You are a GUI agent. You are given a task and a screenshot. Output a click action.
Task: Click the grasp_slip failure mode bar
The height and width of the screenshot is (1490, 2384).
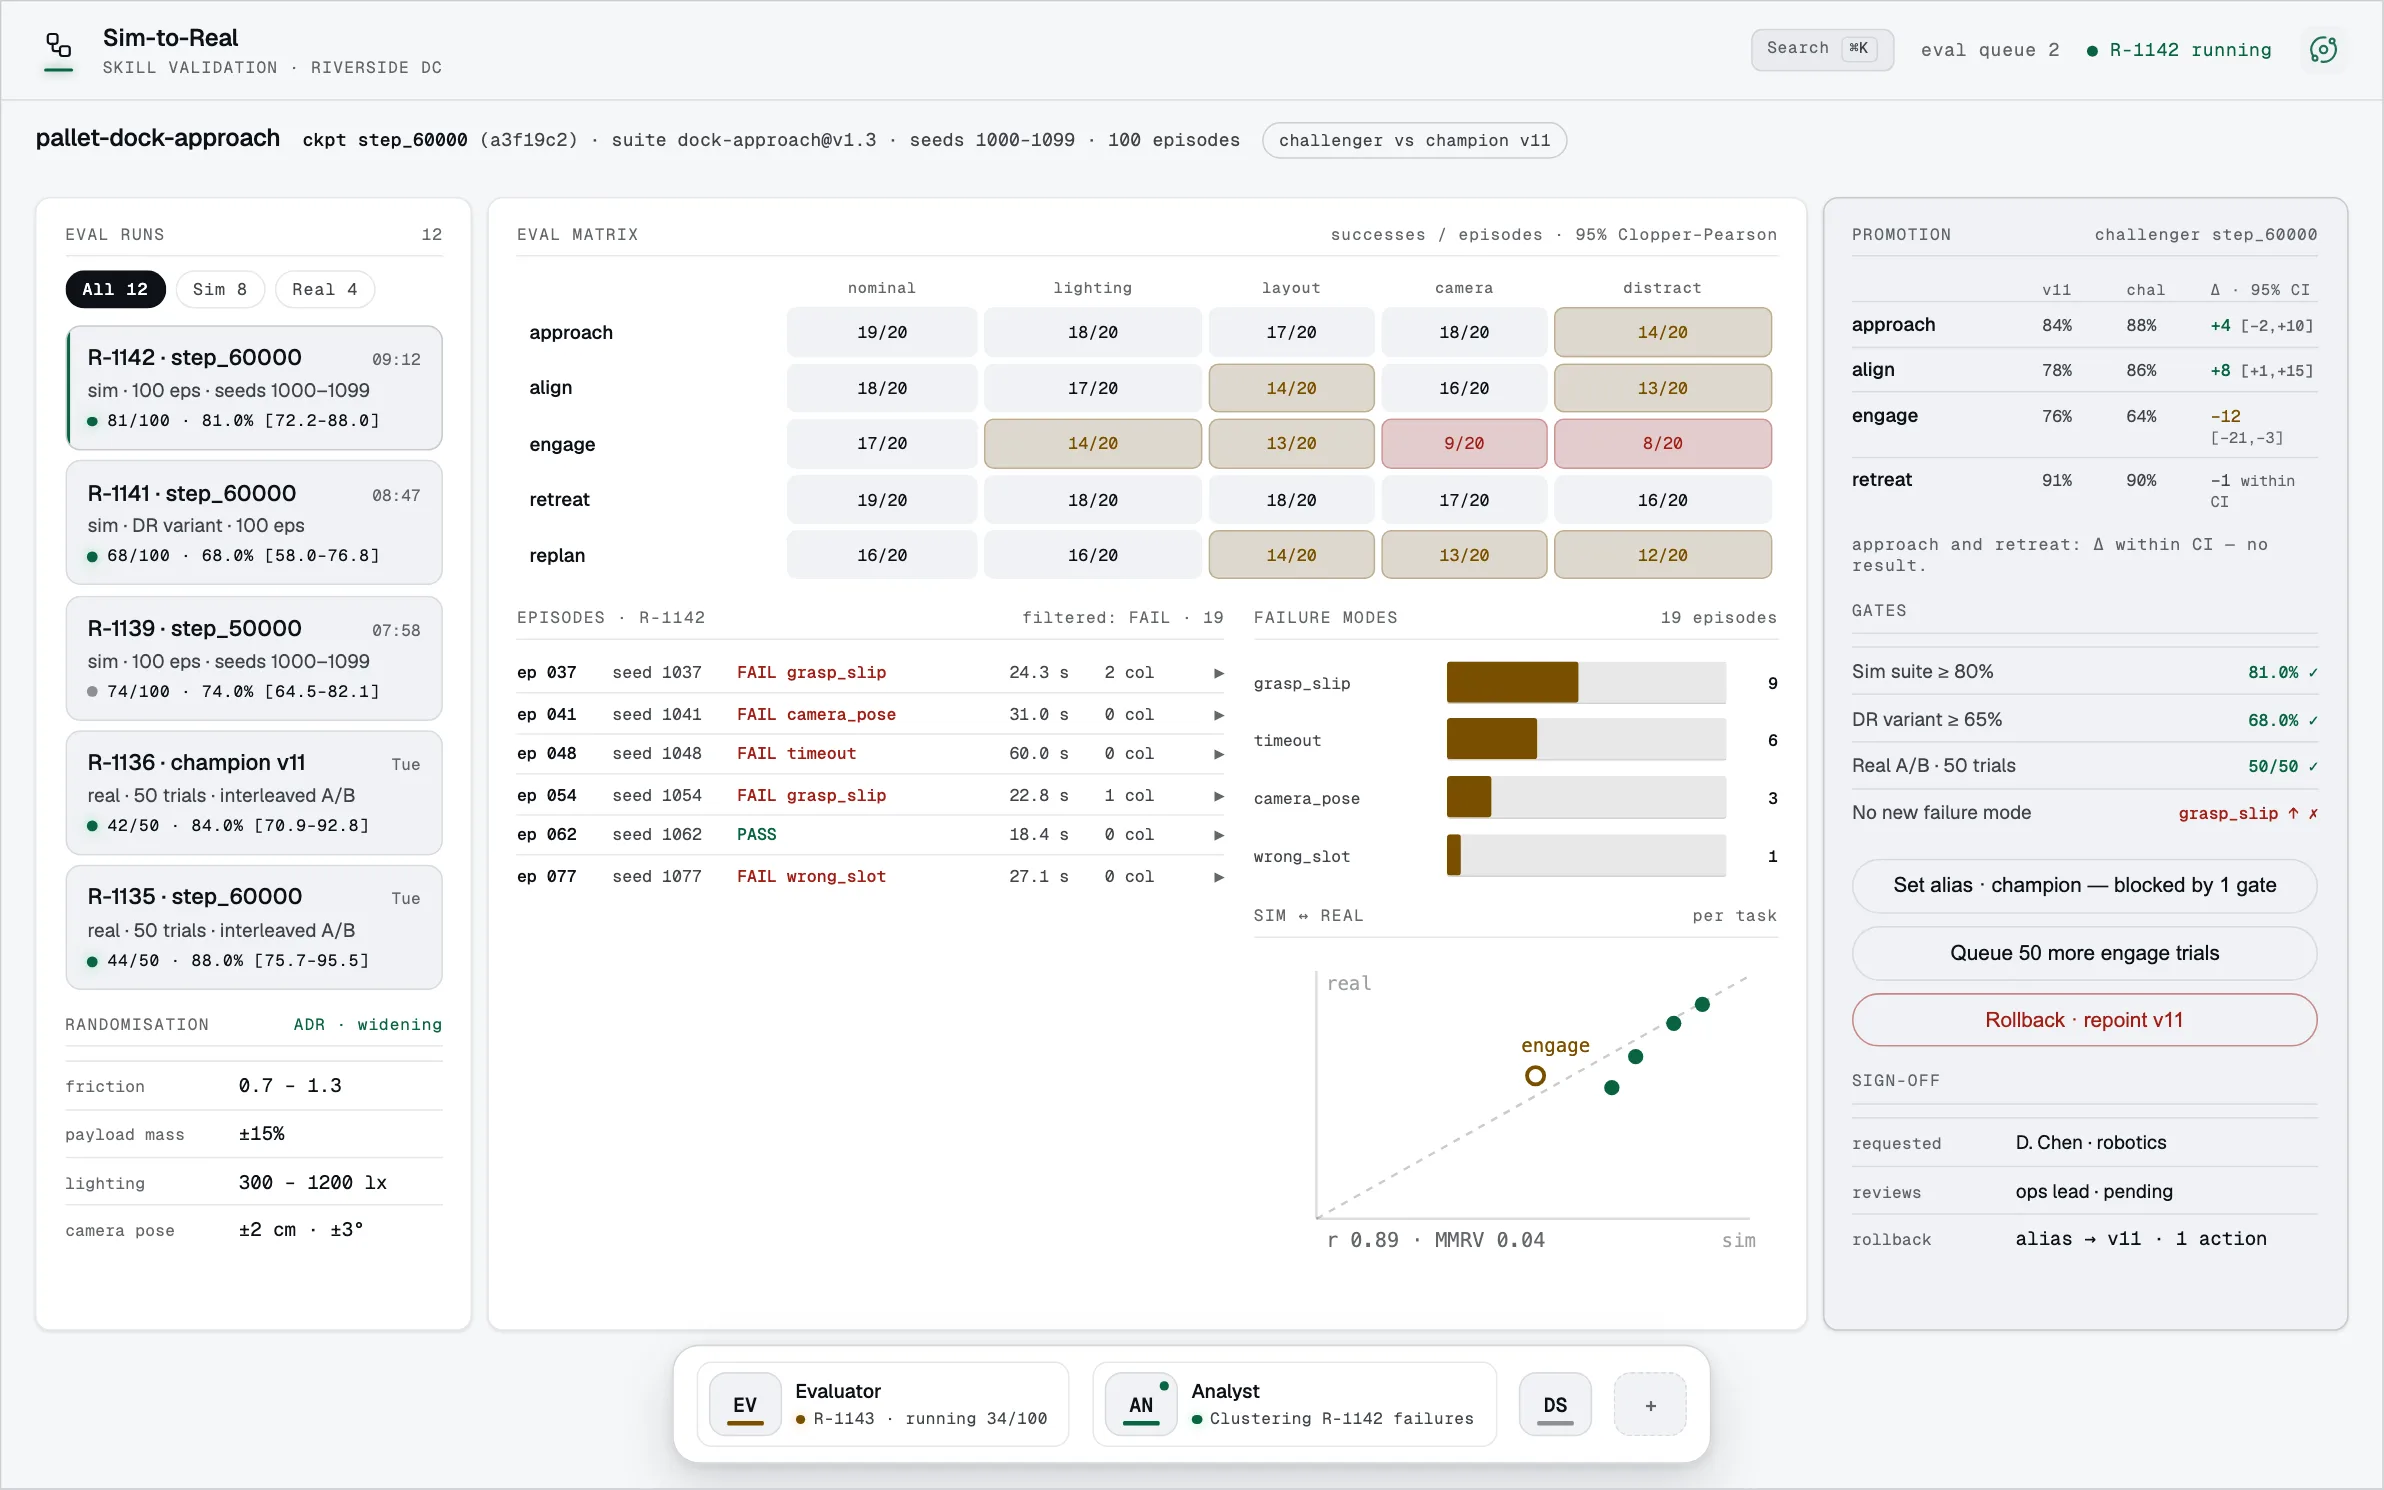1586,682
